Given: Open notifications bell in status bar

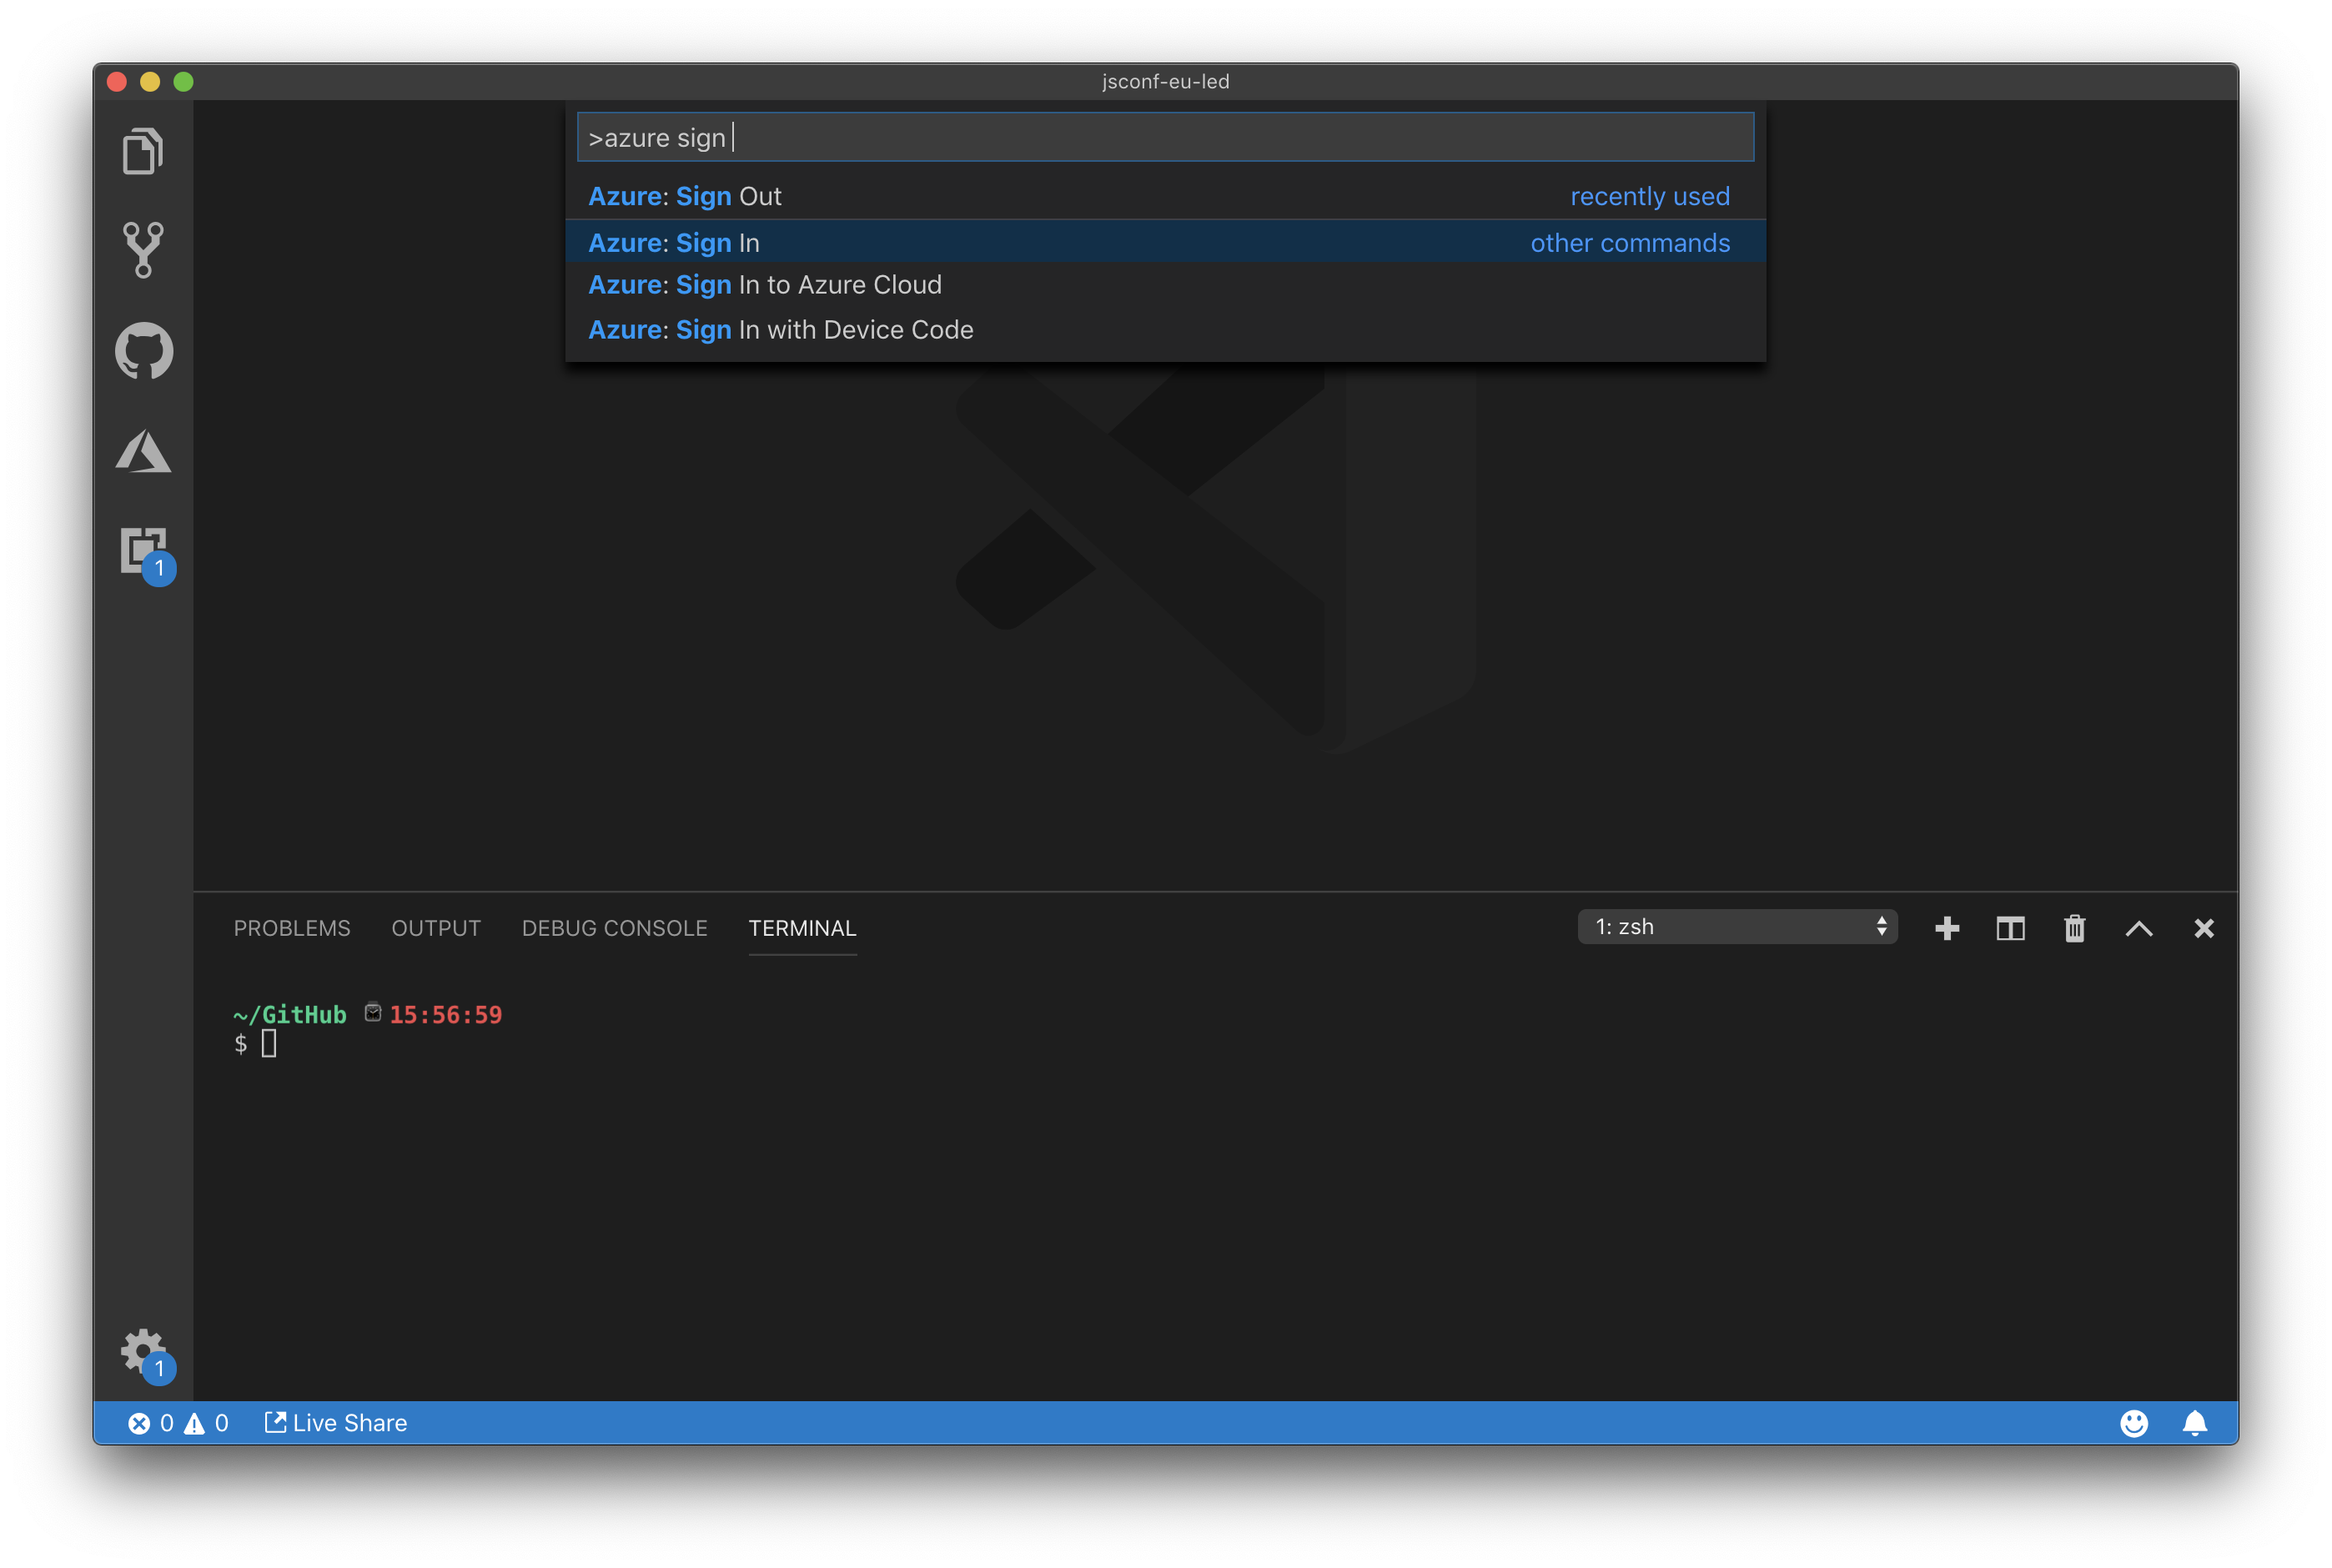Looking at the screenshot, I should click(2194, 1423).
